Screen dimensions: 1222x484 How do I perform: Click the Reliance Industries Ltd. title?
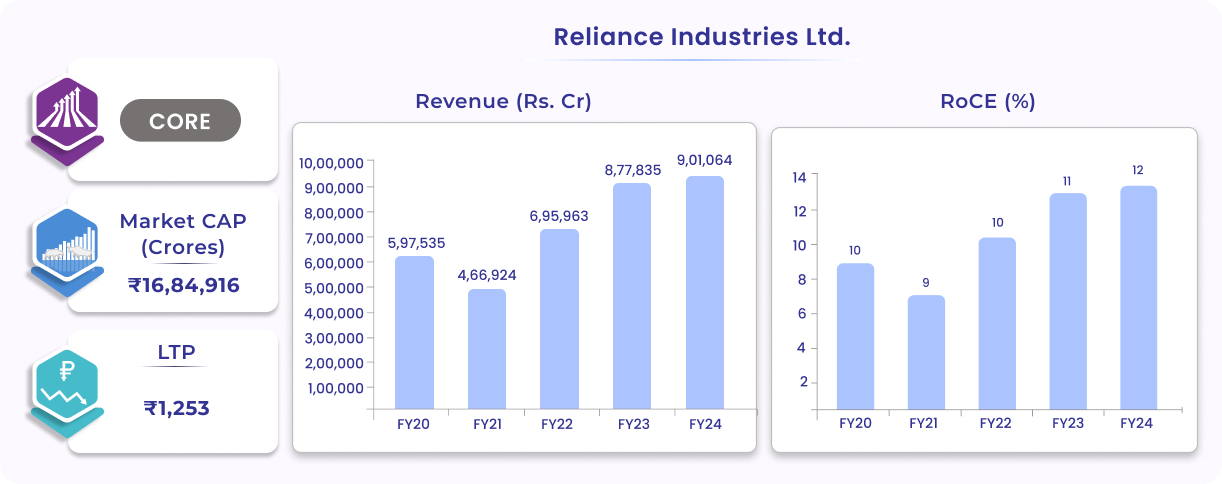click(701, 38)
